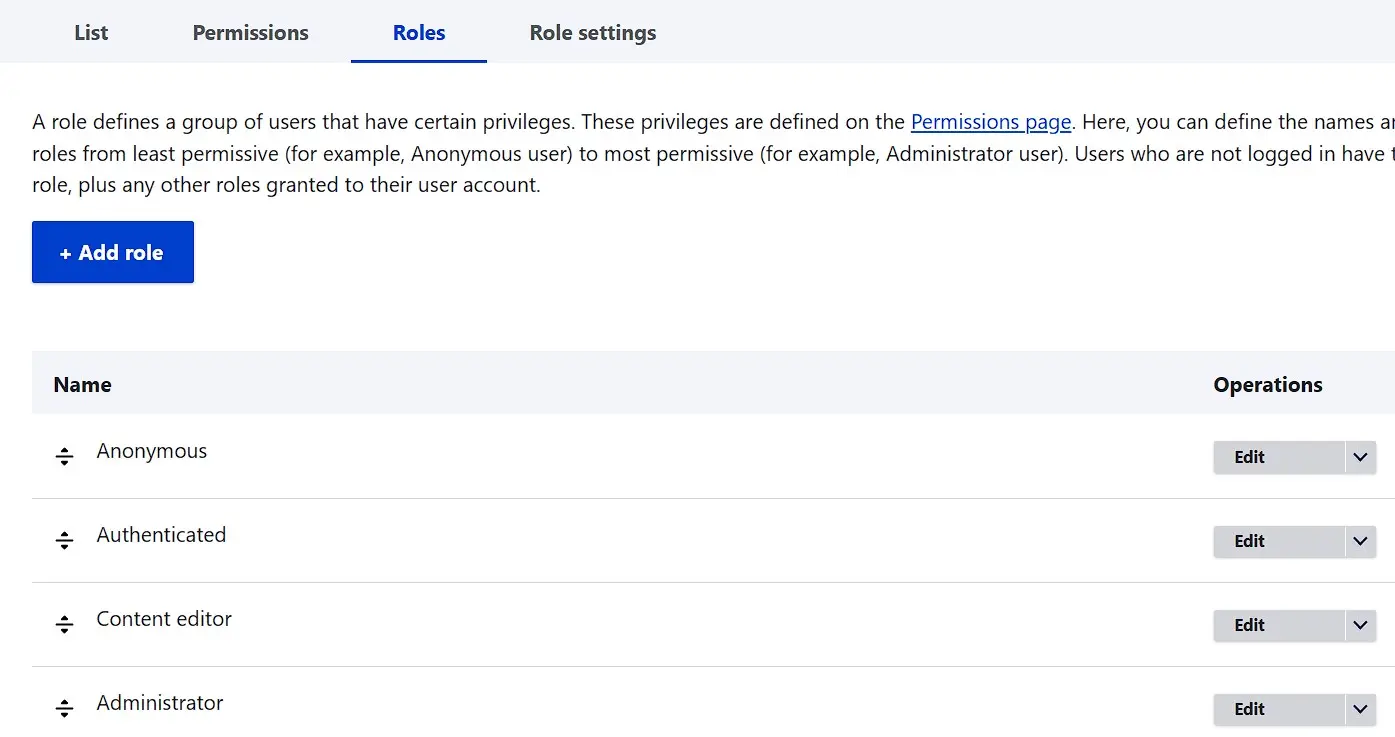Click the Add role button
The image size is (1395, 737).
pos(112,252)
